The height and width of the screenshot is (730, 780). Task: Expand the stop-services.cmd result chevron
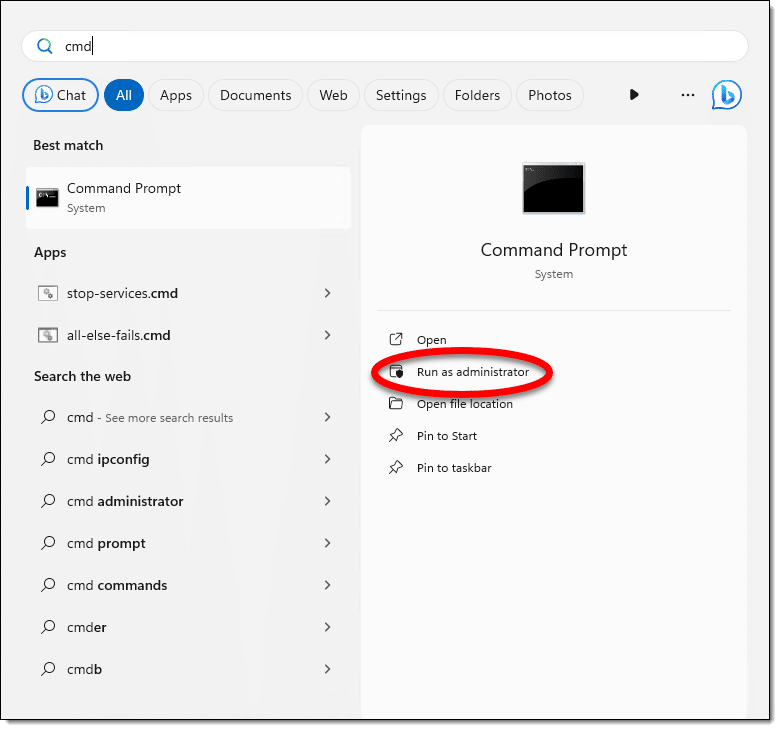327,294
